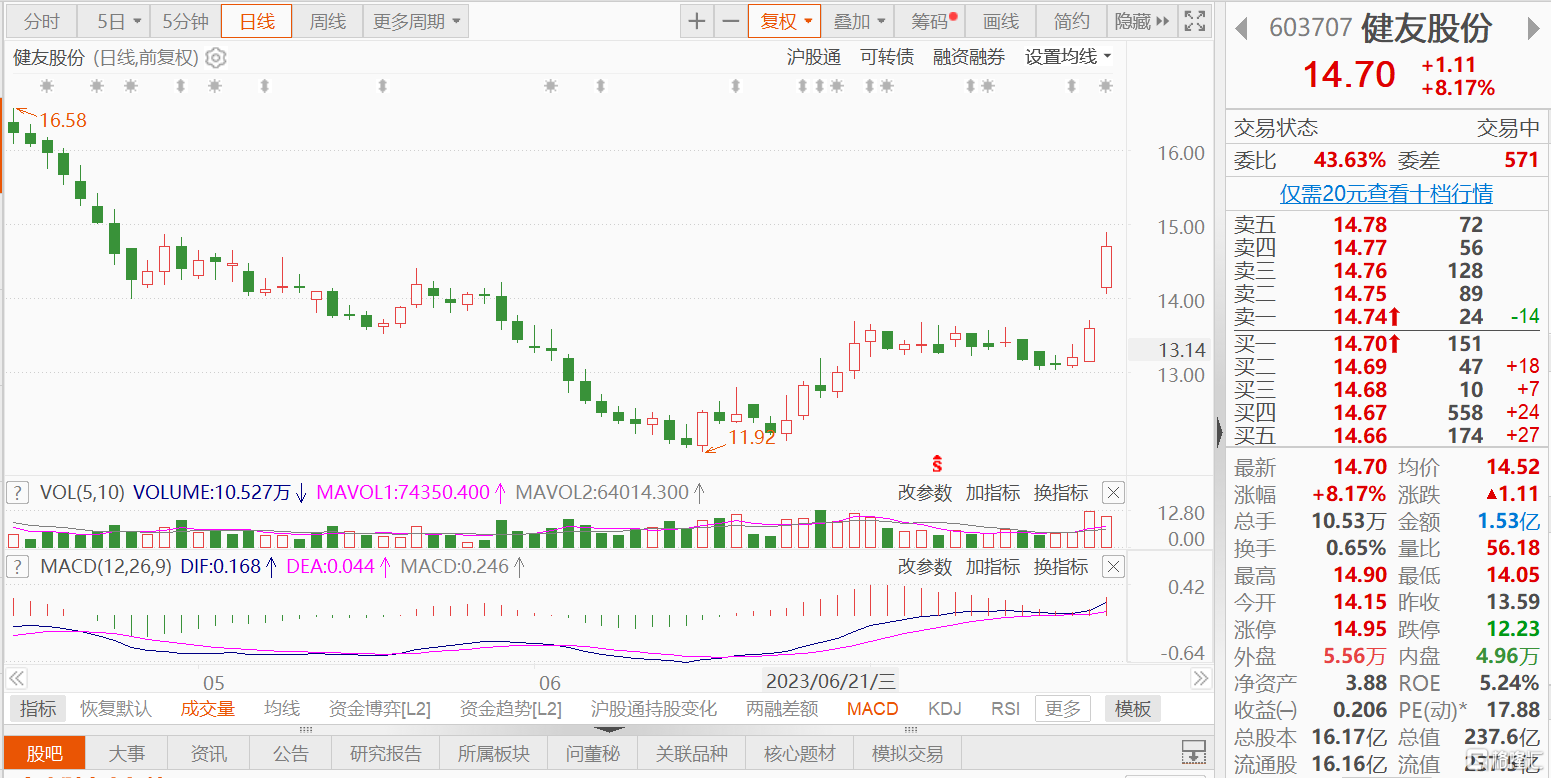The height and width of the screenshot is (778, 1551).
Task: Switch to the 5分钟 tab
Action: pos(185,21)
